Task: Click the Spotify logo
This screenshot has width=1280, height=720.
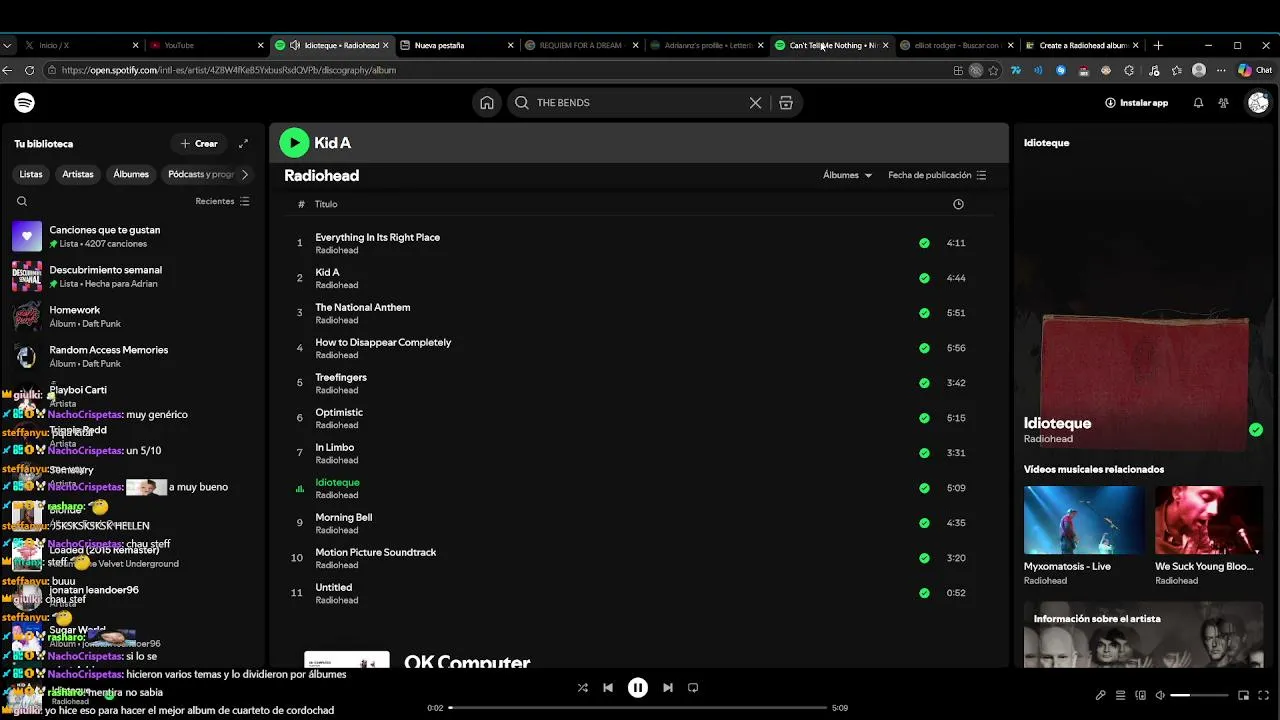Action: click(25, 102)
